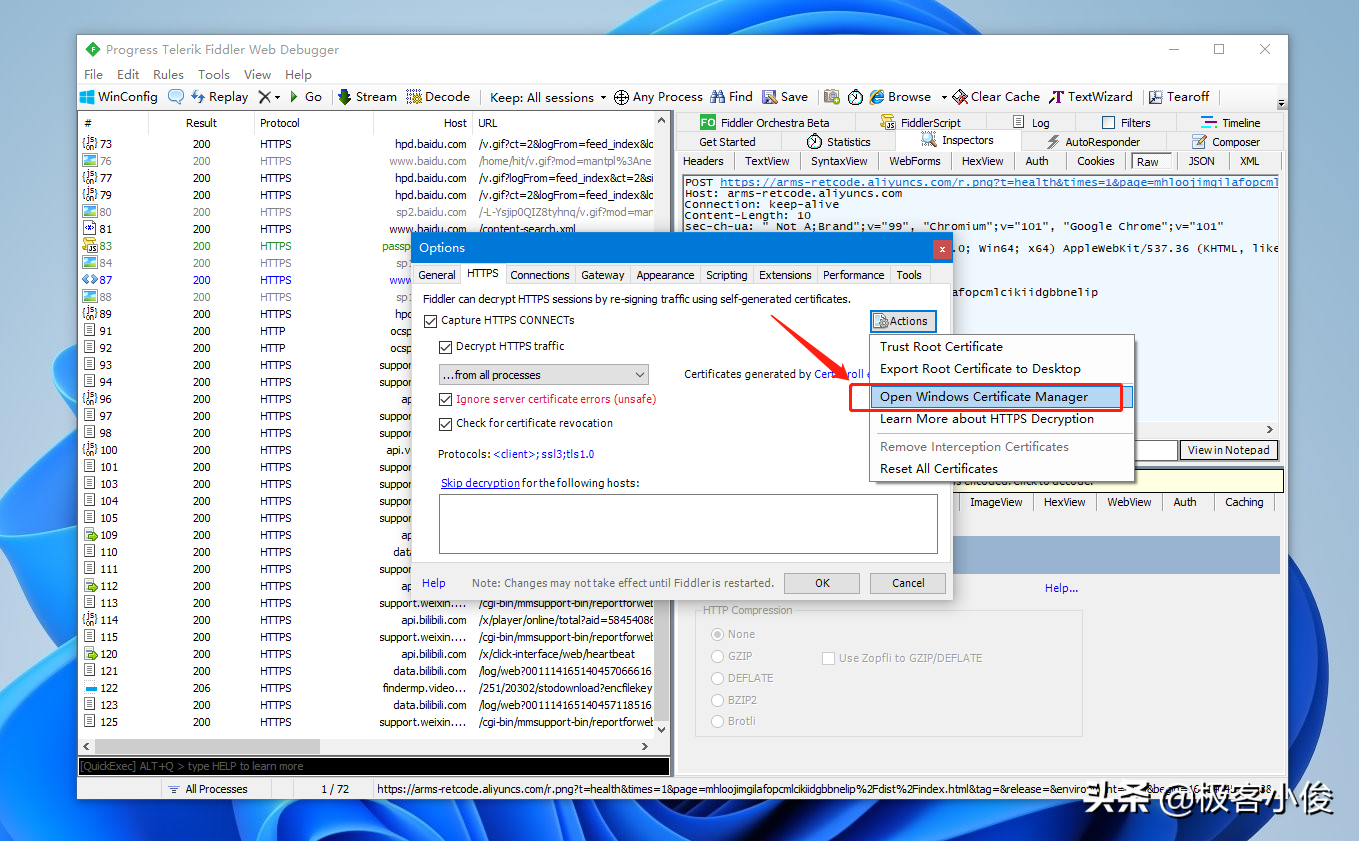Enable Use Zopfli to GZIP/DEFLATE
The height and width of the screenshot is (841, 1359).
(828, 658)
